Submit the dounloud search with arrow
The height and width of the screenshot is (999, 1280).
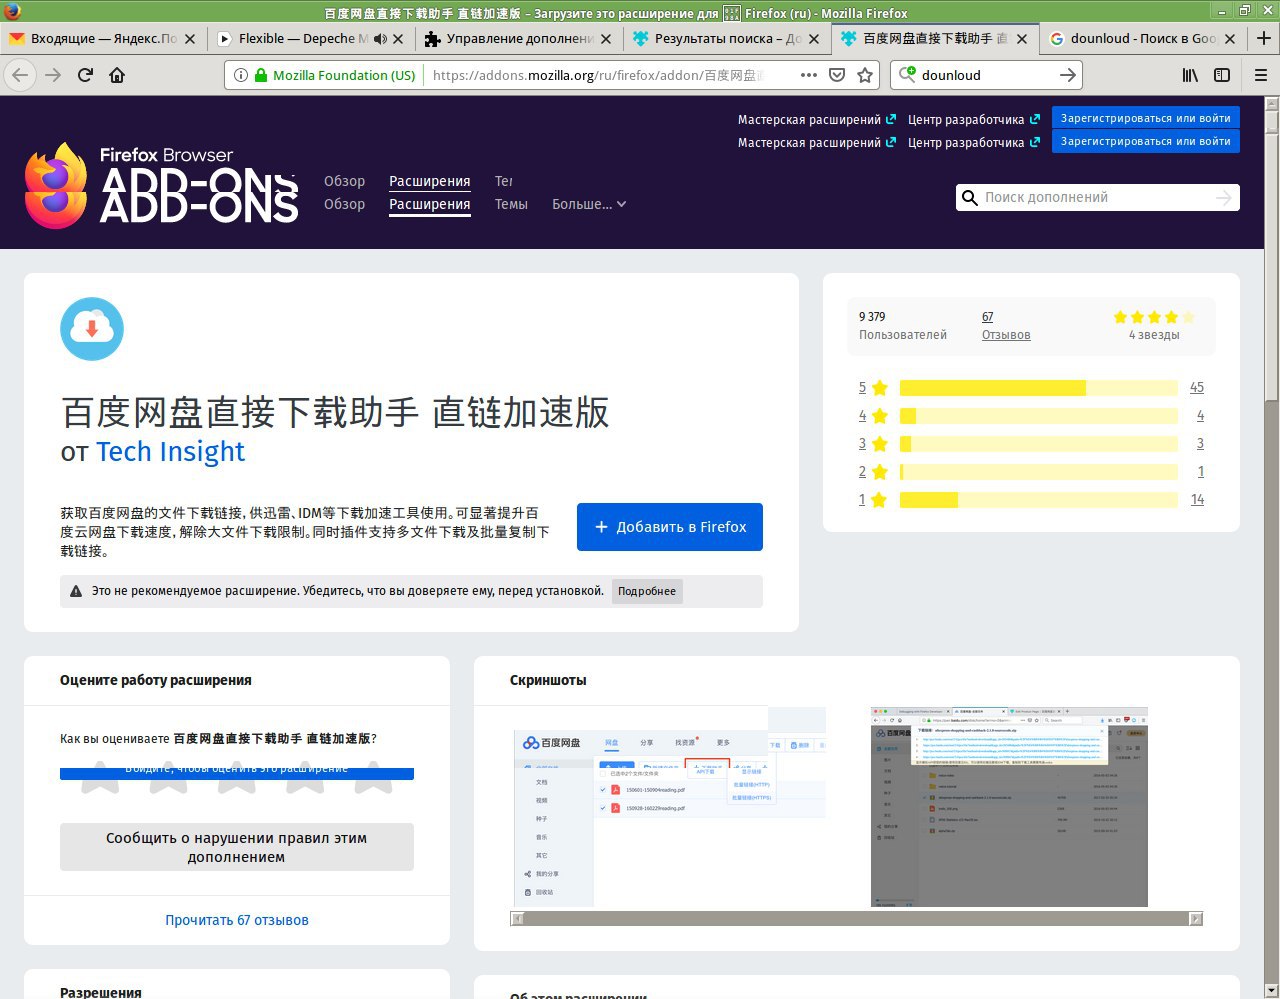(1068, 75)
